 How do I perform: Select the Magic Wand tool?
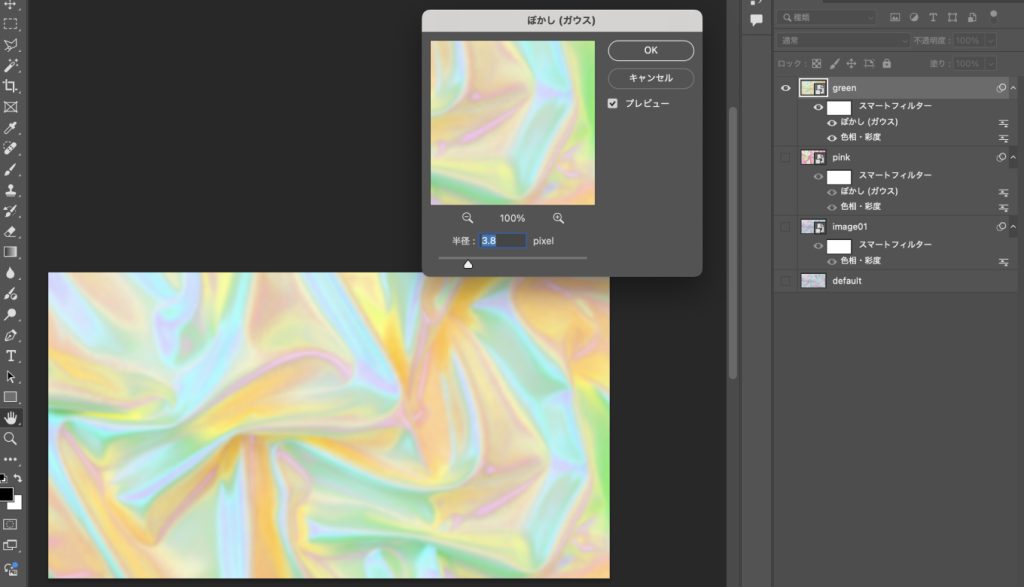[11, 65]
